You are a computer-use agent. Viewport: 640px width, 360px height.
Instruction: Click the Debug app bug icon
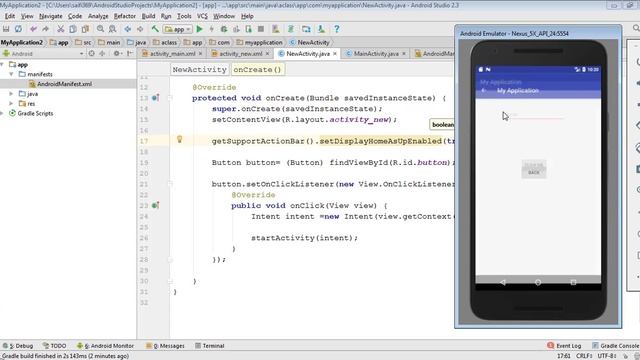coord(224,29)
